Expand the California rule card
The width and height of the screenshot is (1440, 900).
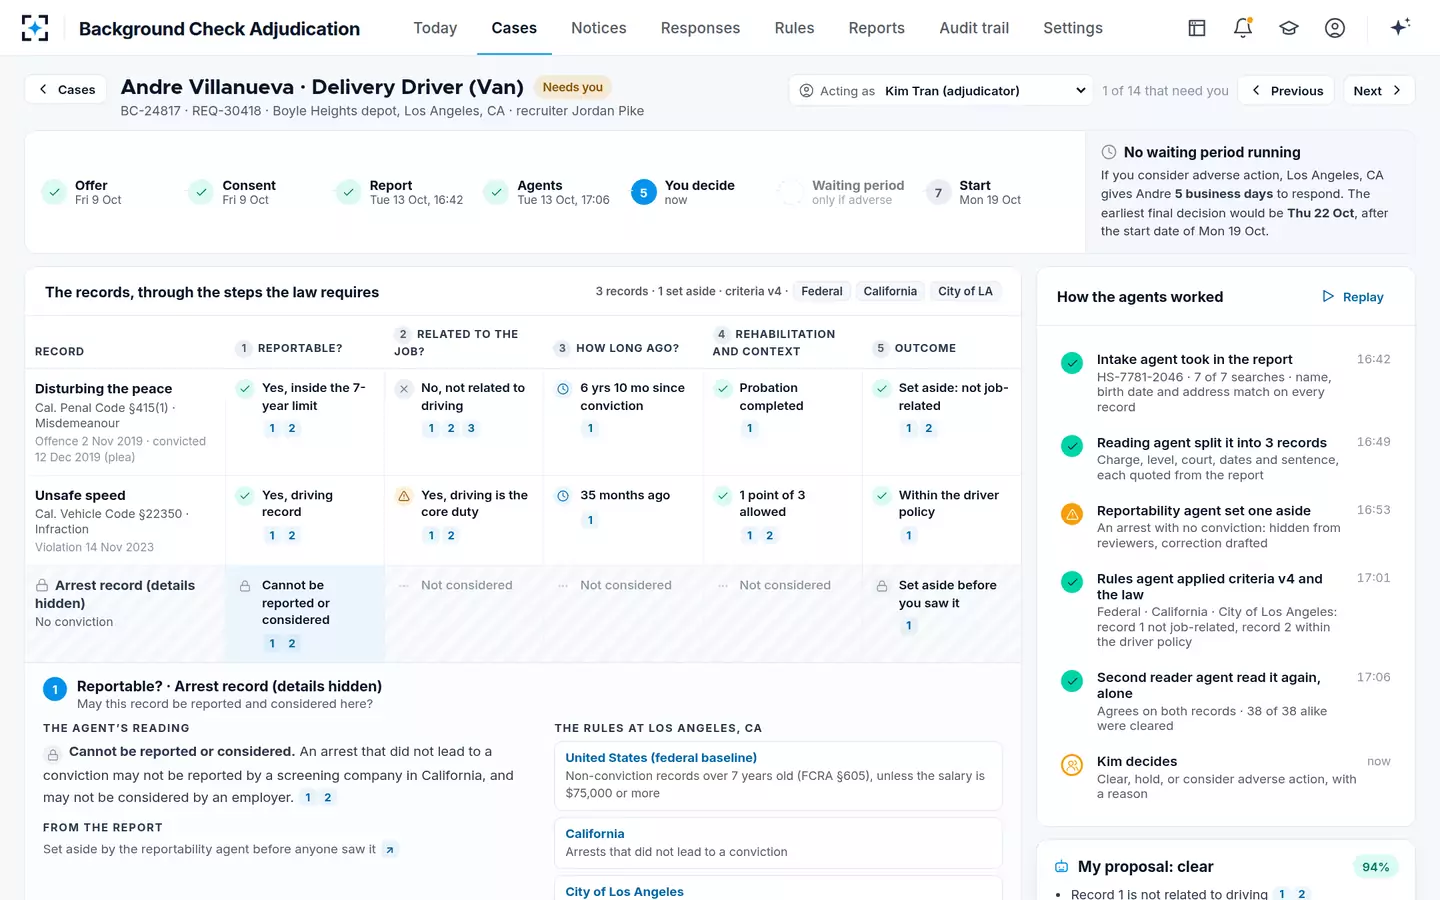[778, 843]
